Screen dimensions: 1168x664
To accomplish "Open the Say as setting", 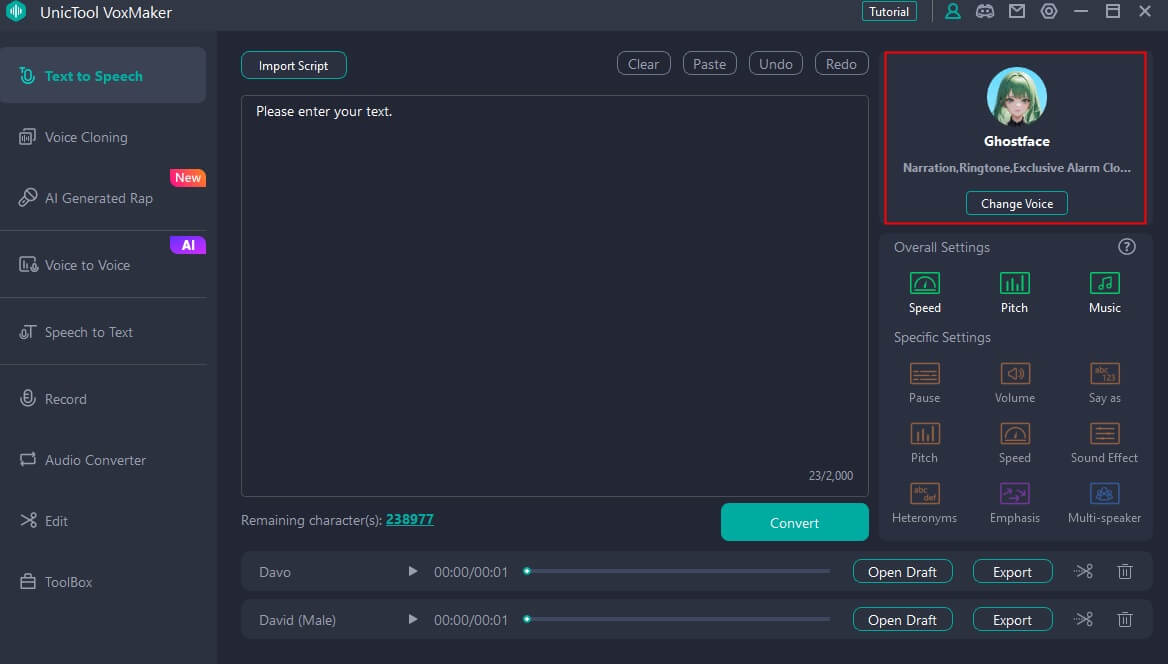I will point(1104,382).
